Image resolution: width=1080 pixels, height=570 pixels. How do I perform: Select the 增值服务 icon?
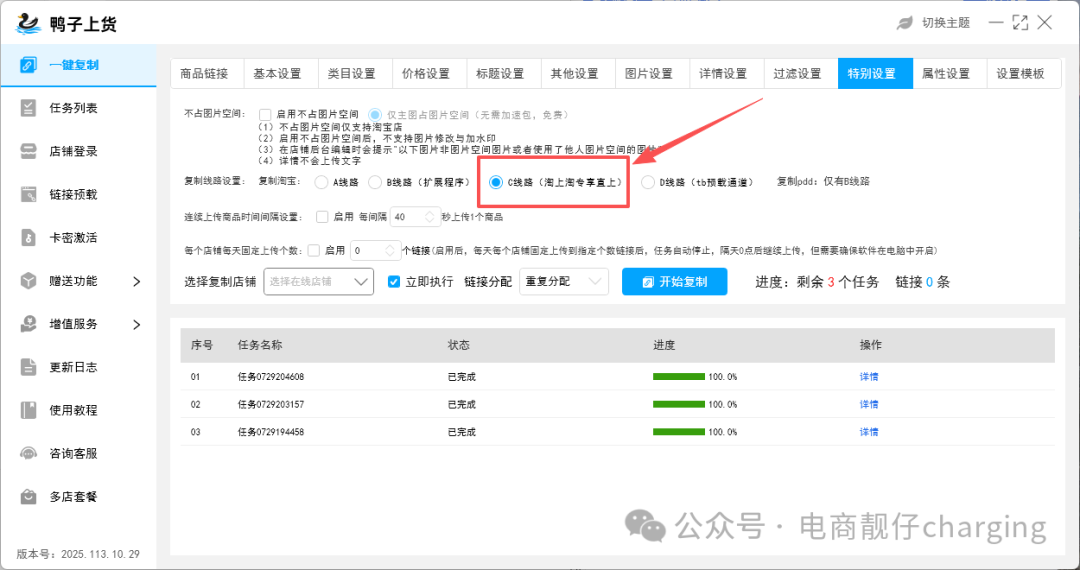tap(28, 324)
